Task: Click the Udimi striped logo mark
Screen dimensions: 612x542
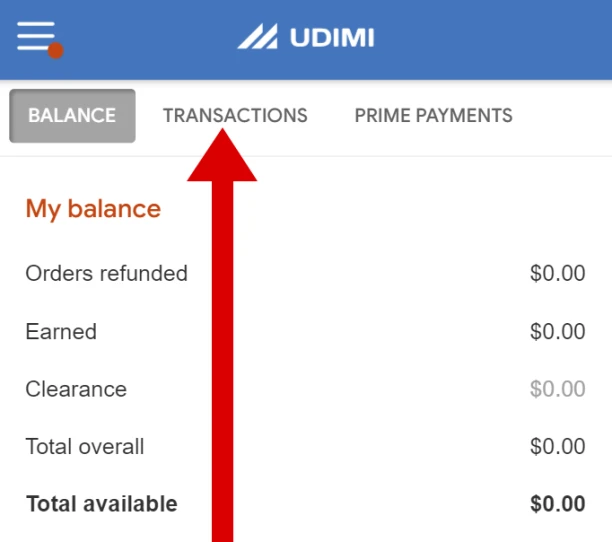Action: pyautogui.click(x=257, y=38)
